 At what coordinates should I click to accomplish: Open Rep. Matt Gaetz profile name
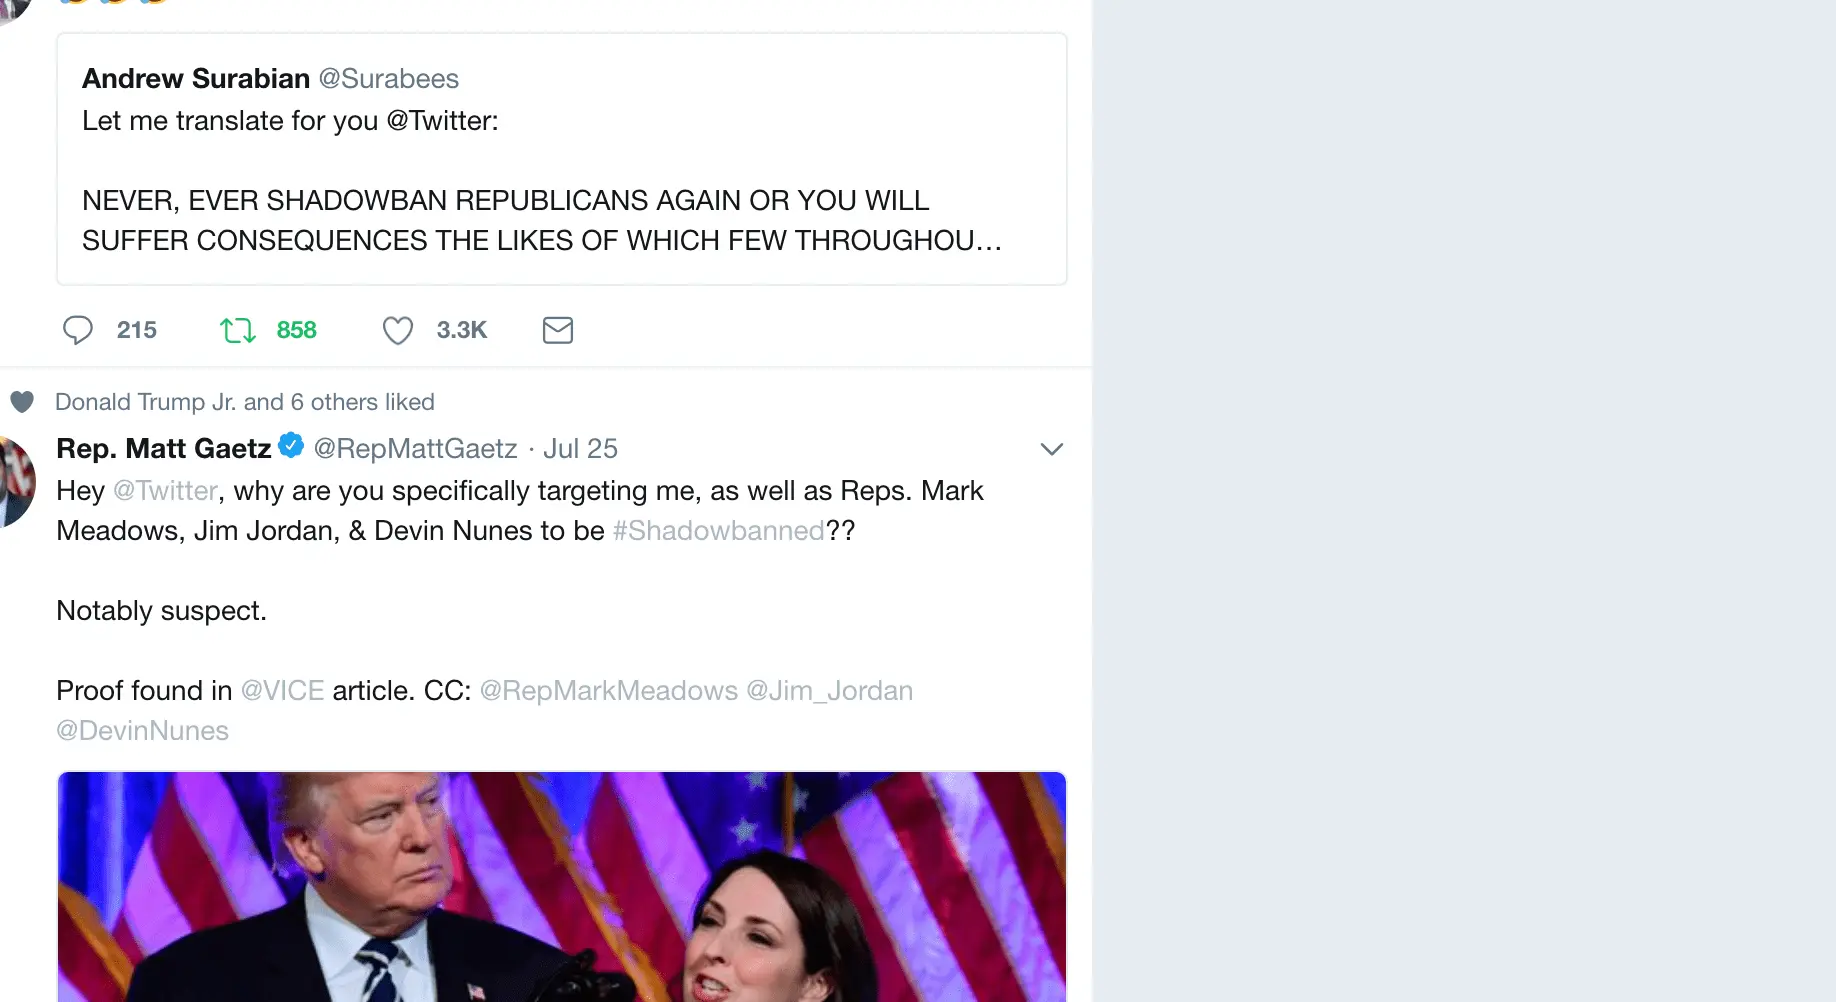coord(164,449)
